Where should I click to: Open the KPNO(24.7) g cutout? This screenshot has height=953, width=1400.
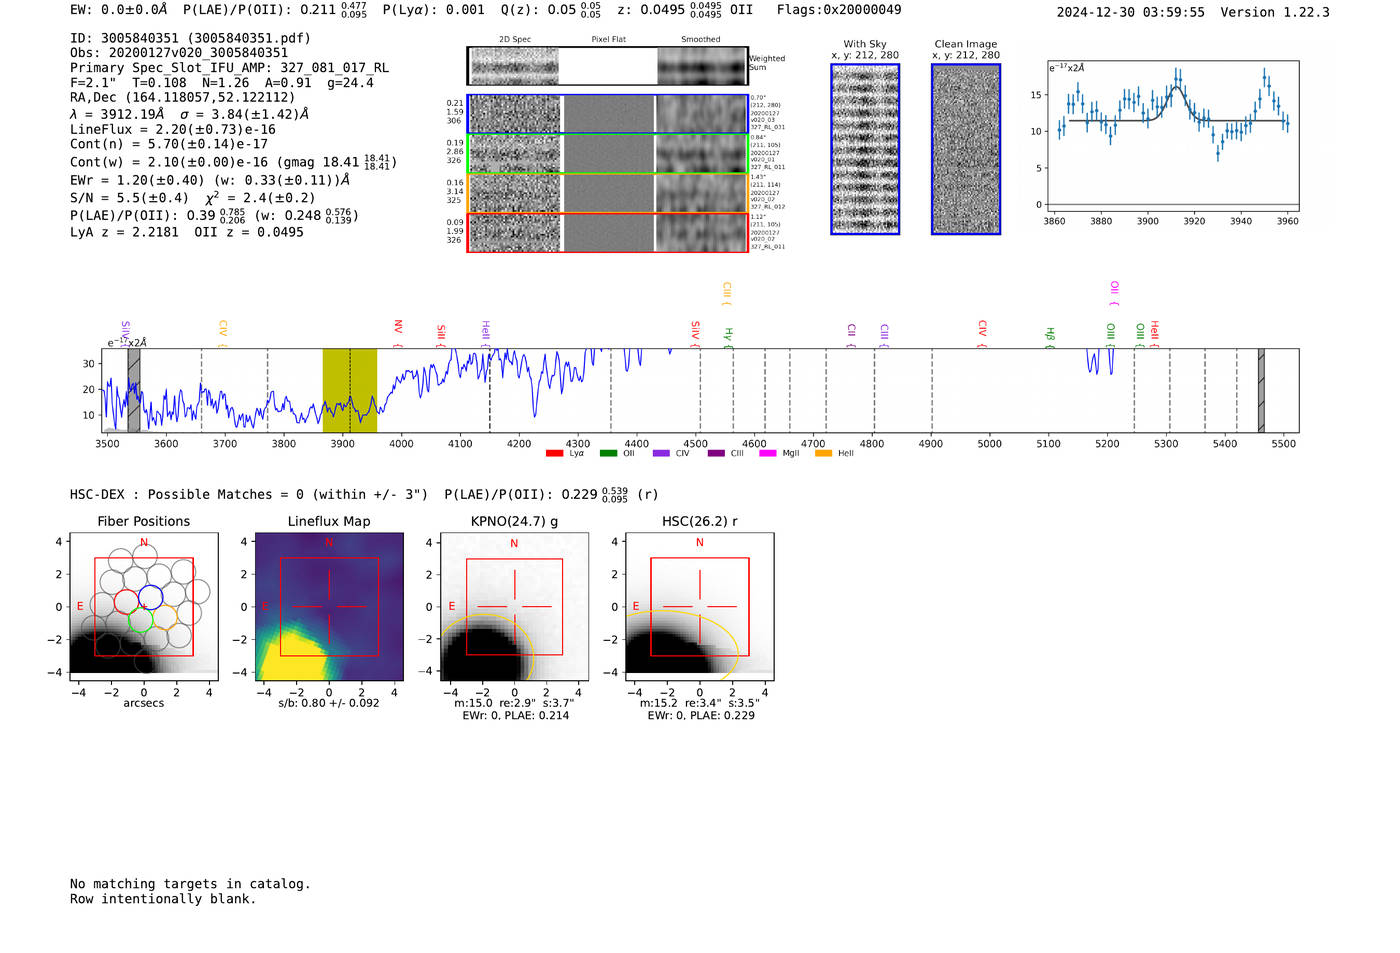pos(514,607)
